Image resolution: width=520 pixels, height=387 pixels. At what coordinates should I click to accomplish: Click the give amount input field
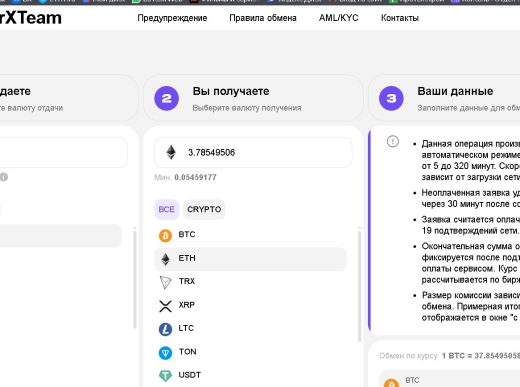click(63, 152)
